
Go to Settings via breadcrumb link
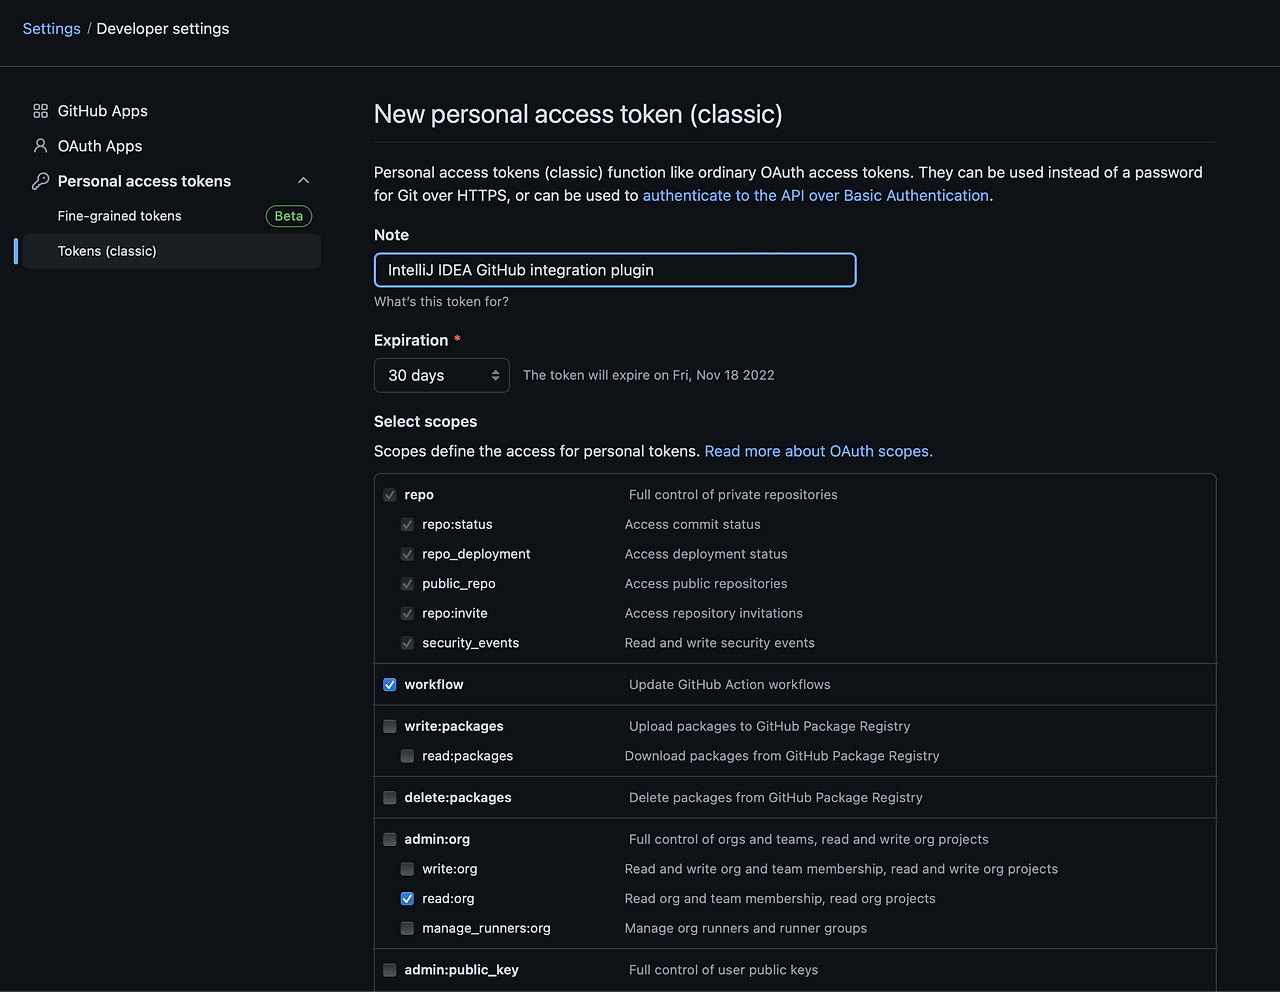[51, 29]
